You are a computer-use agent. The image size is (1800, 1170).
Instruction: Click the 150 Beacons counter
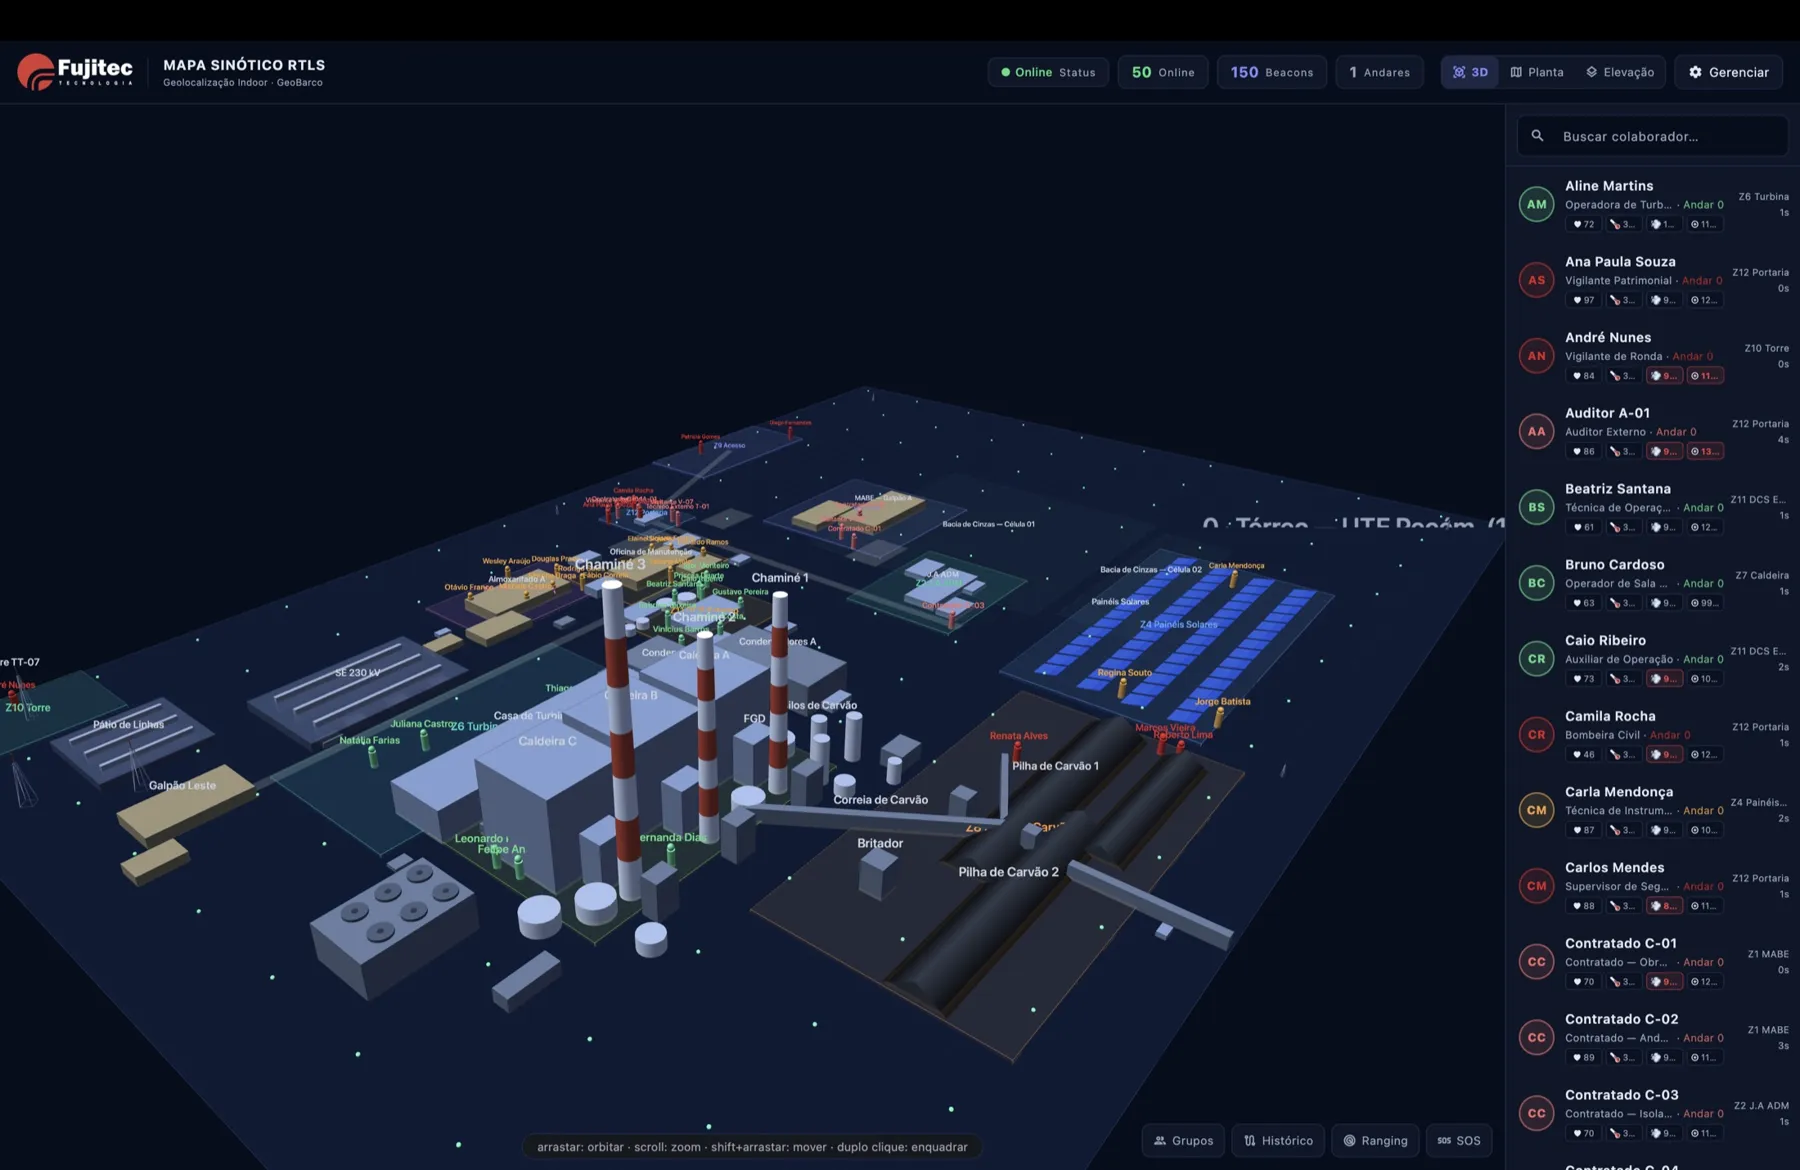tap(1272, 72)
